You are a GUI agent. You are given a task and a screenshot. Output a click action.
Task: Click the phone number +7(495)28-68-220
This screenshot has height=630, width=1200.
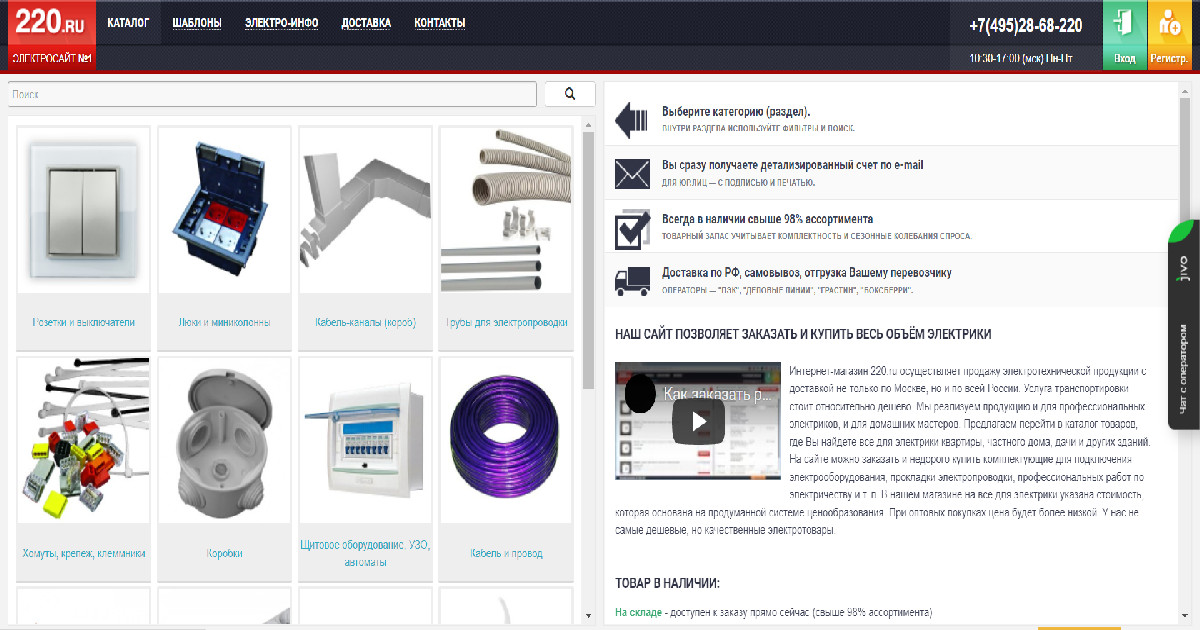[1025, 25]
